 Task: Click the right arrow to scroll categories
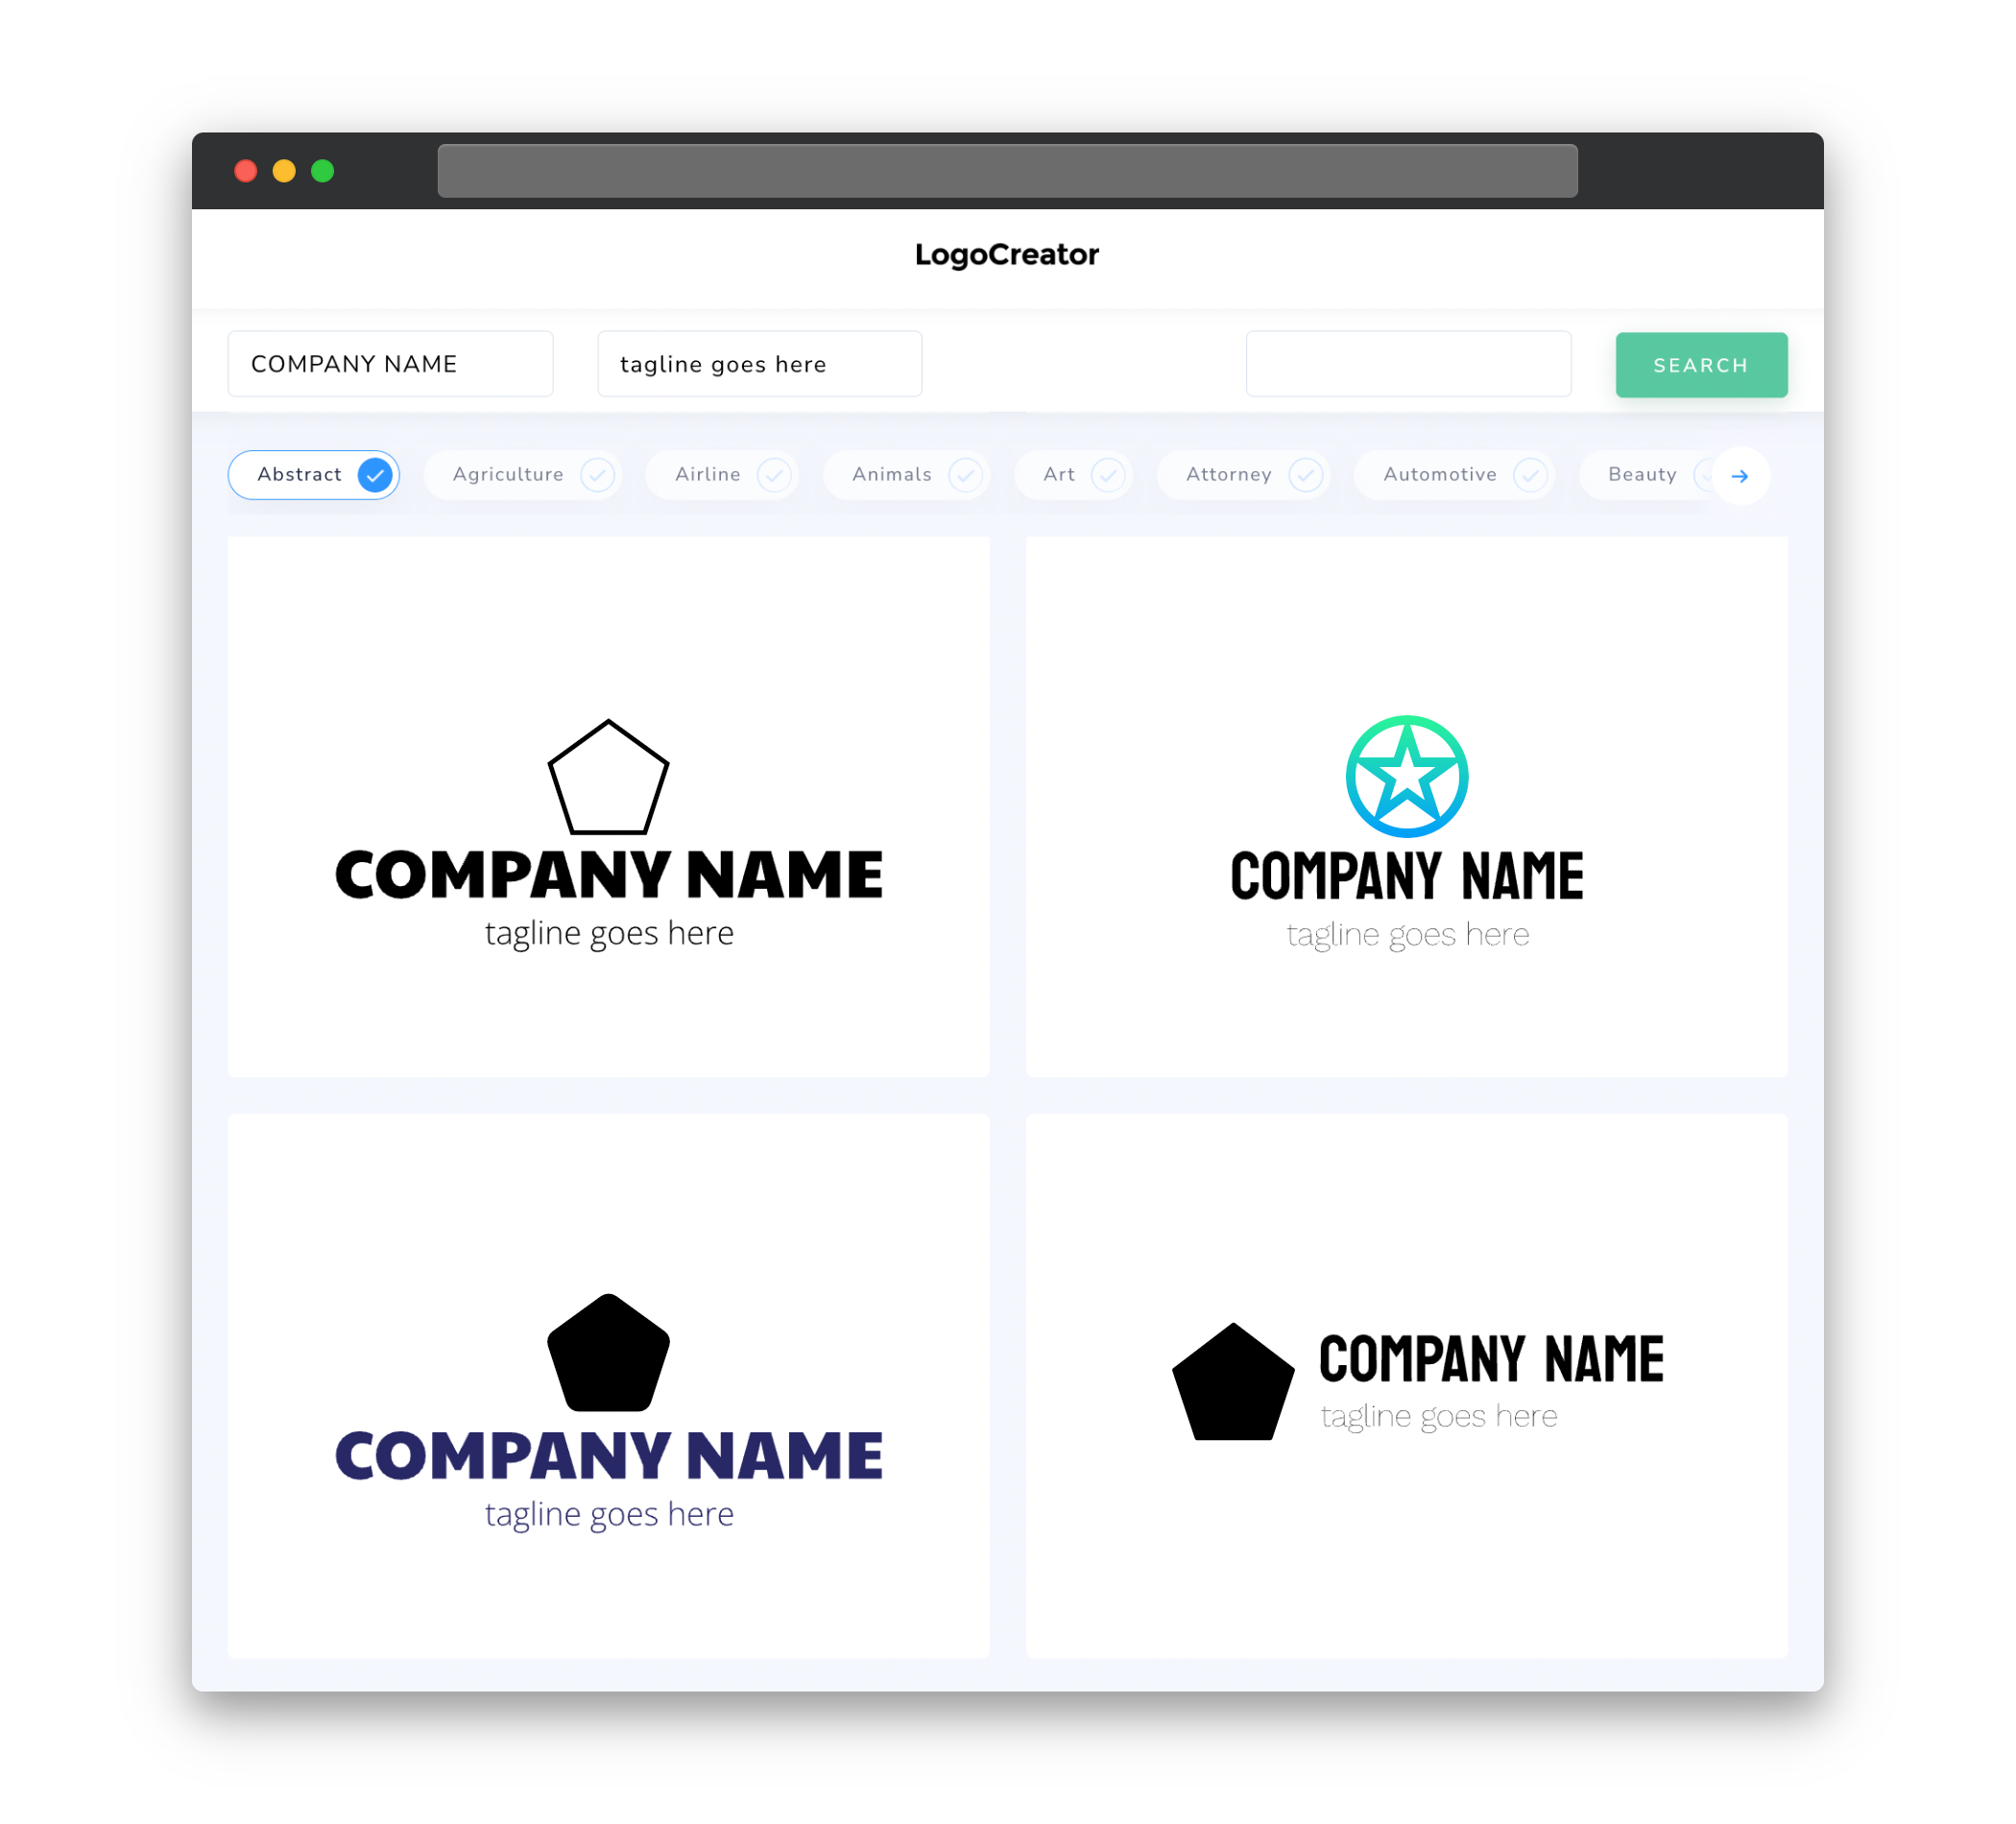[x=1740, y=476]
